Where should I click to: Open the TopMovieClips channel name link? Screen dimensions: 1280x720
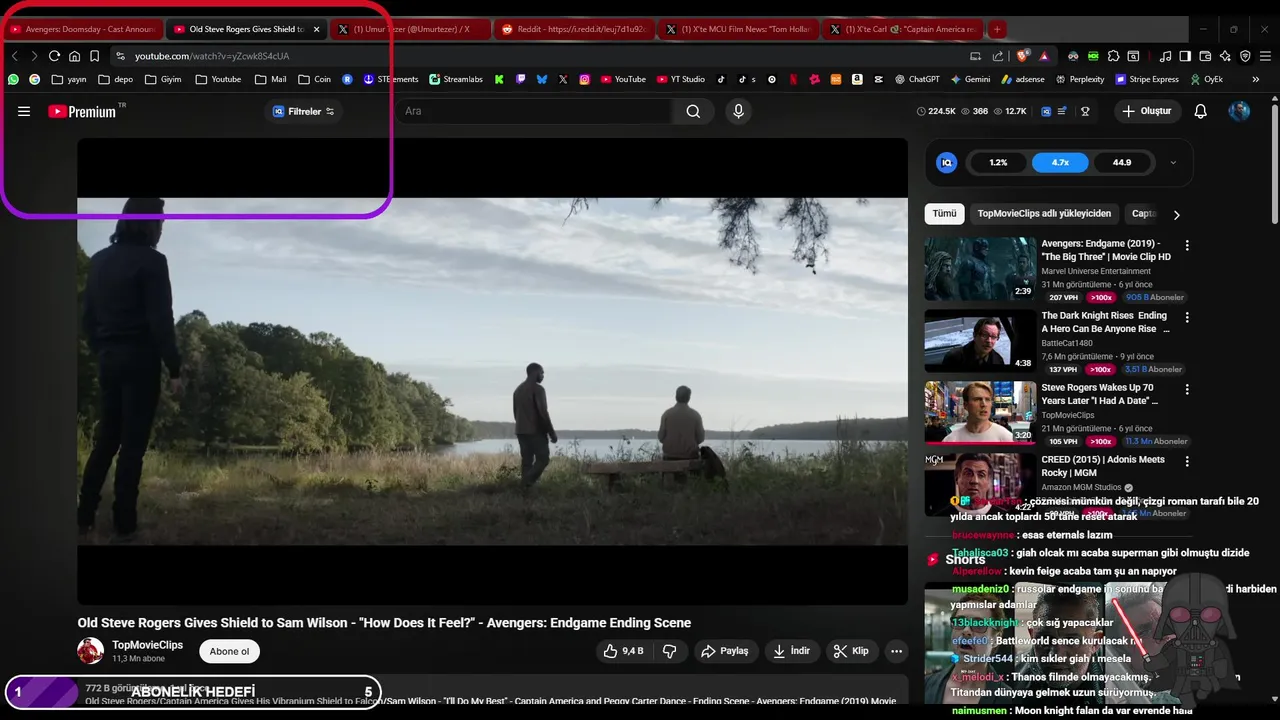tap(147, 645)
